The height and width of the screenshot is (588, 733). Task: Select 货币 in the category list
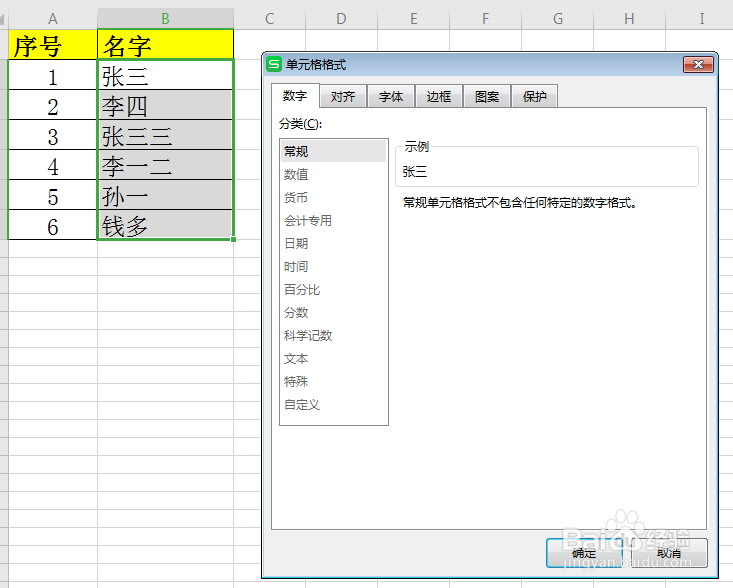pyautogui.click(x=334, y=197)
